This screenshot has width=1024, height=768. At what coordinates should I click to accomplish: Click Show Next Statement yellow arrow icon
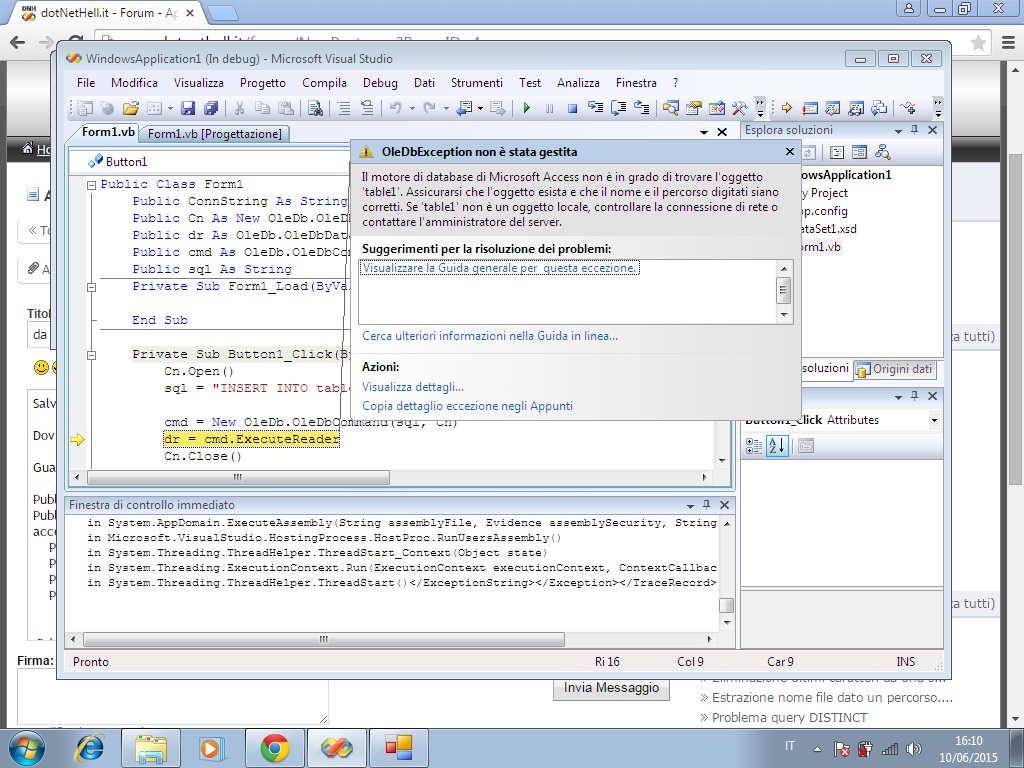point(786,108)
